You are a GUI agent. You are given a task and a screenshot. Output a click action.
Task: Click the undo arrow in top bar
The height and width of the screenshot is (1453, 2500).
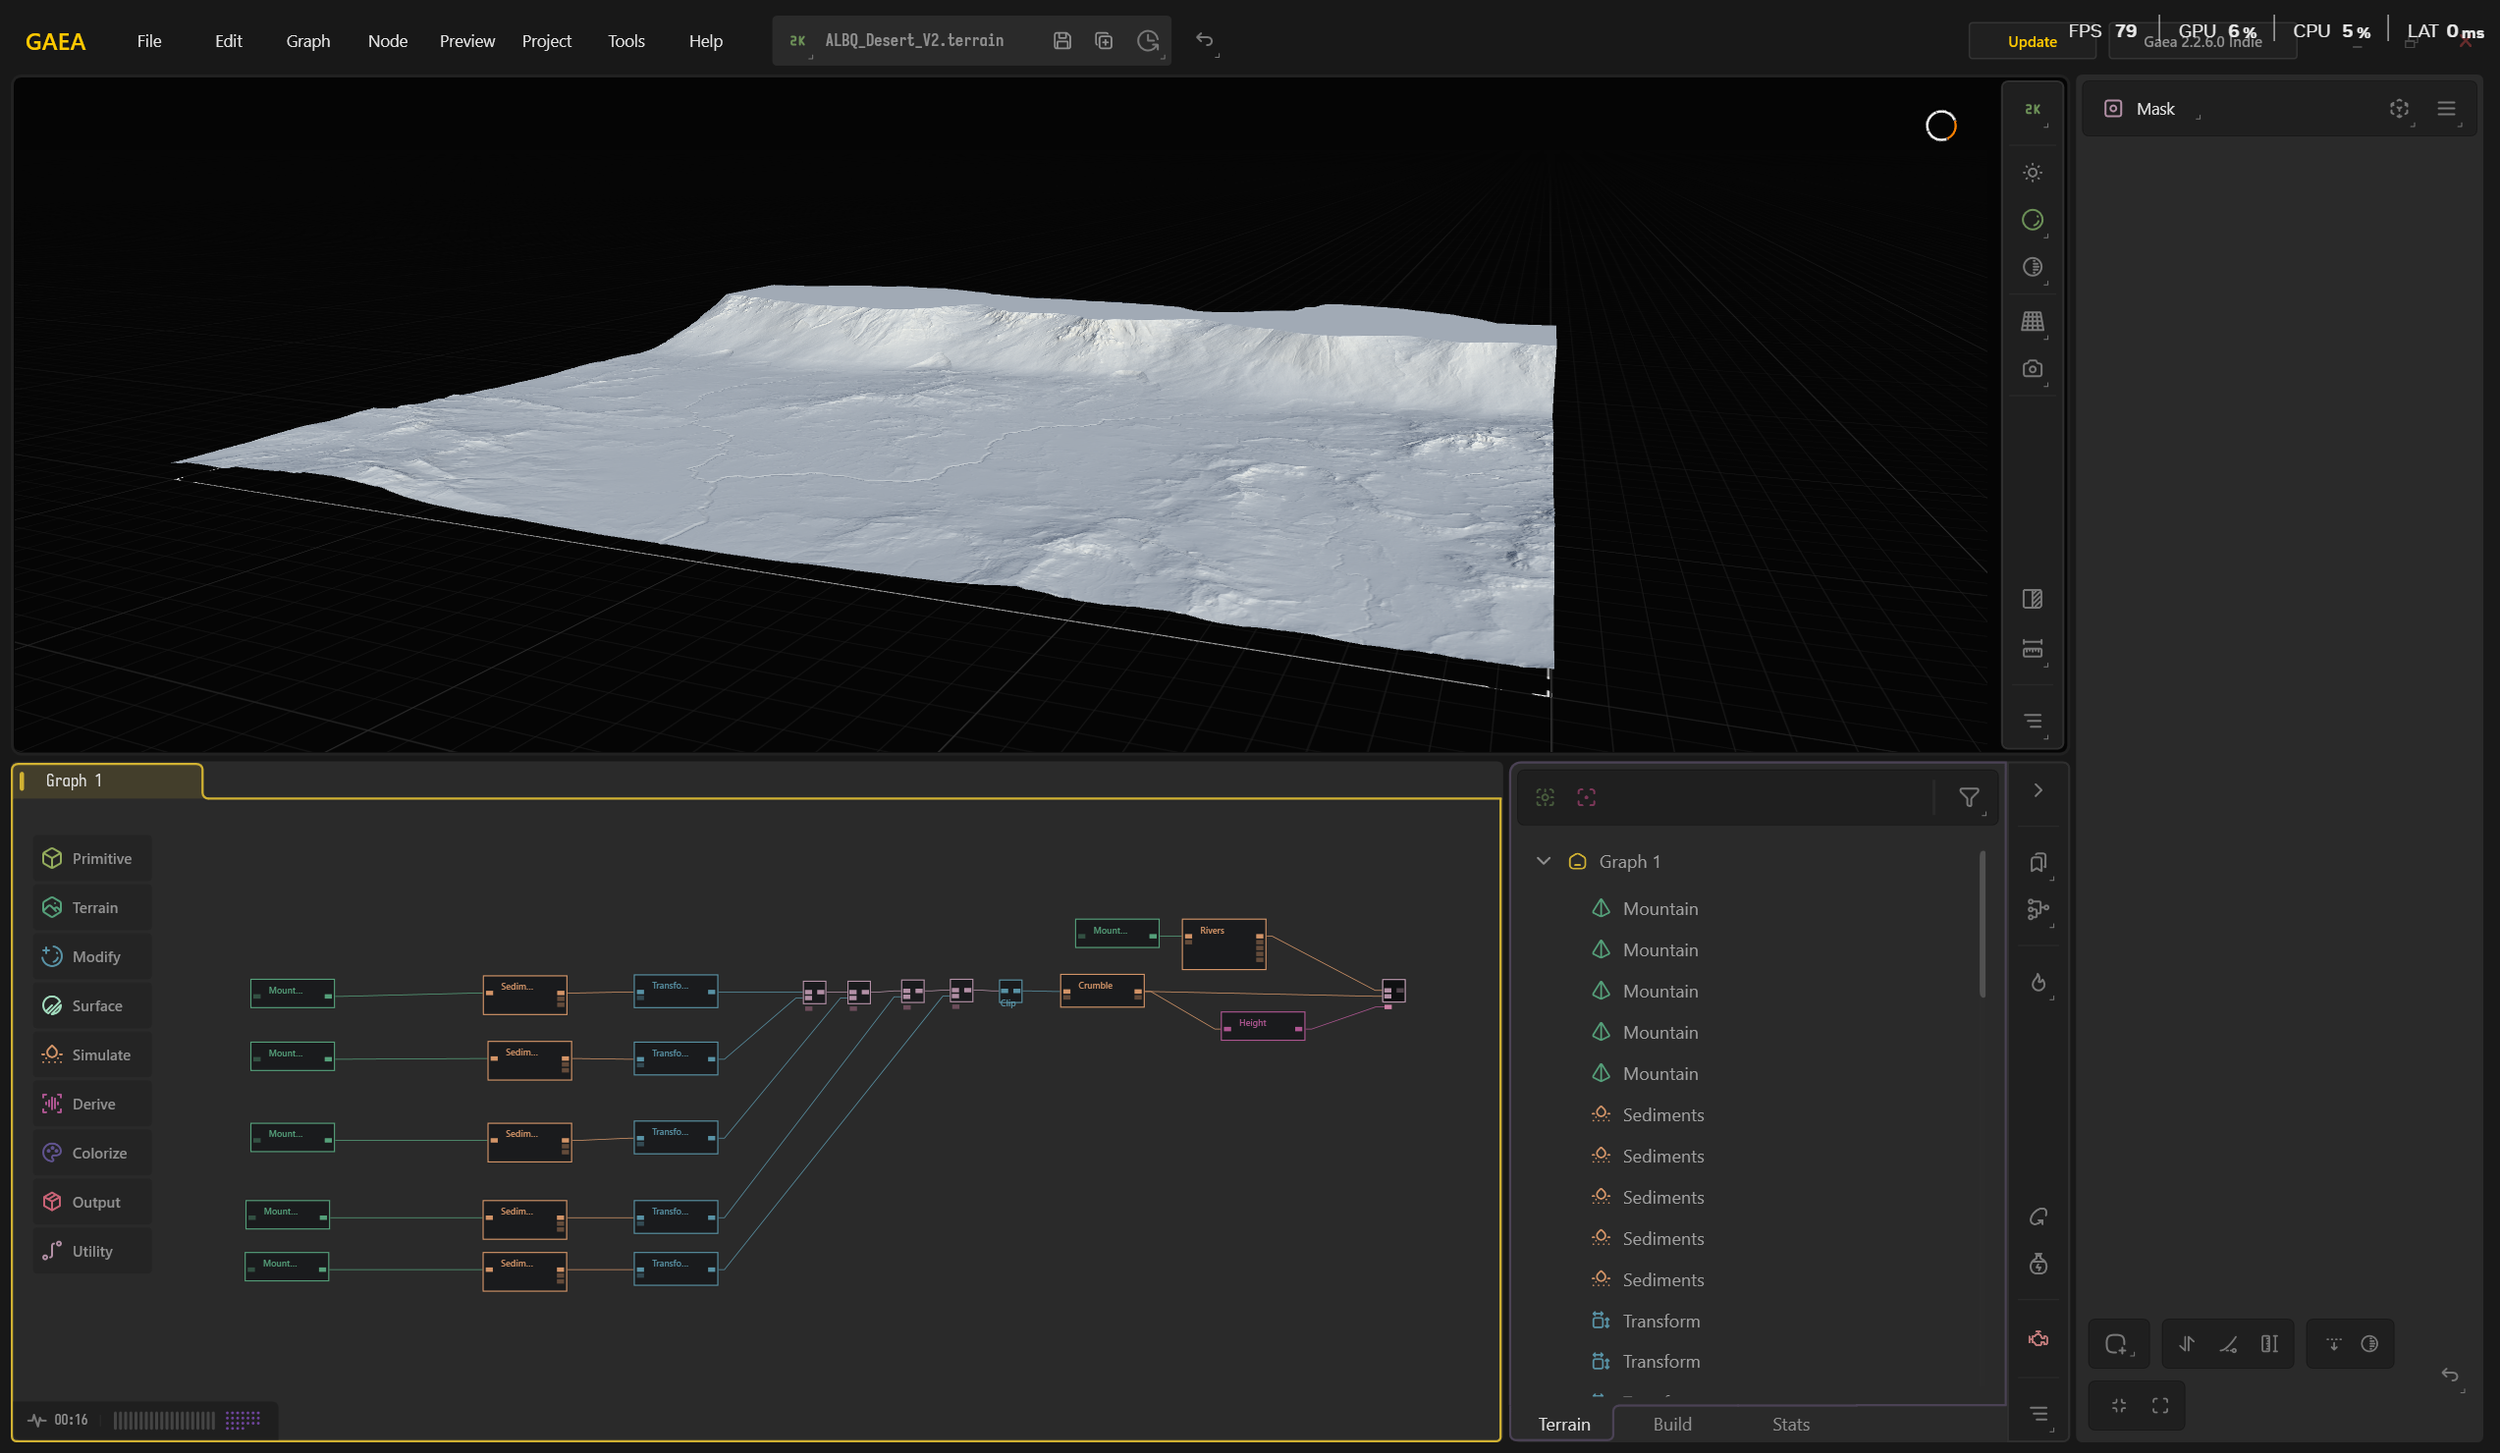pyautogui.click(x=1204, y=40)
